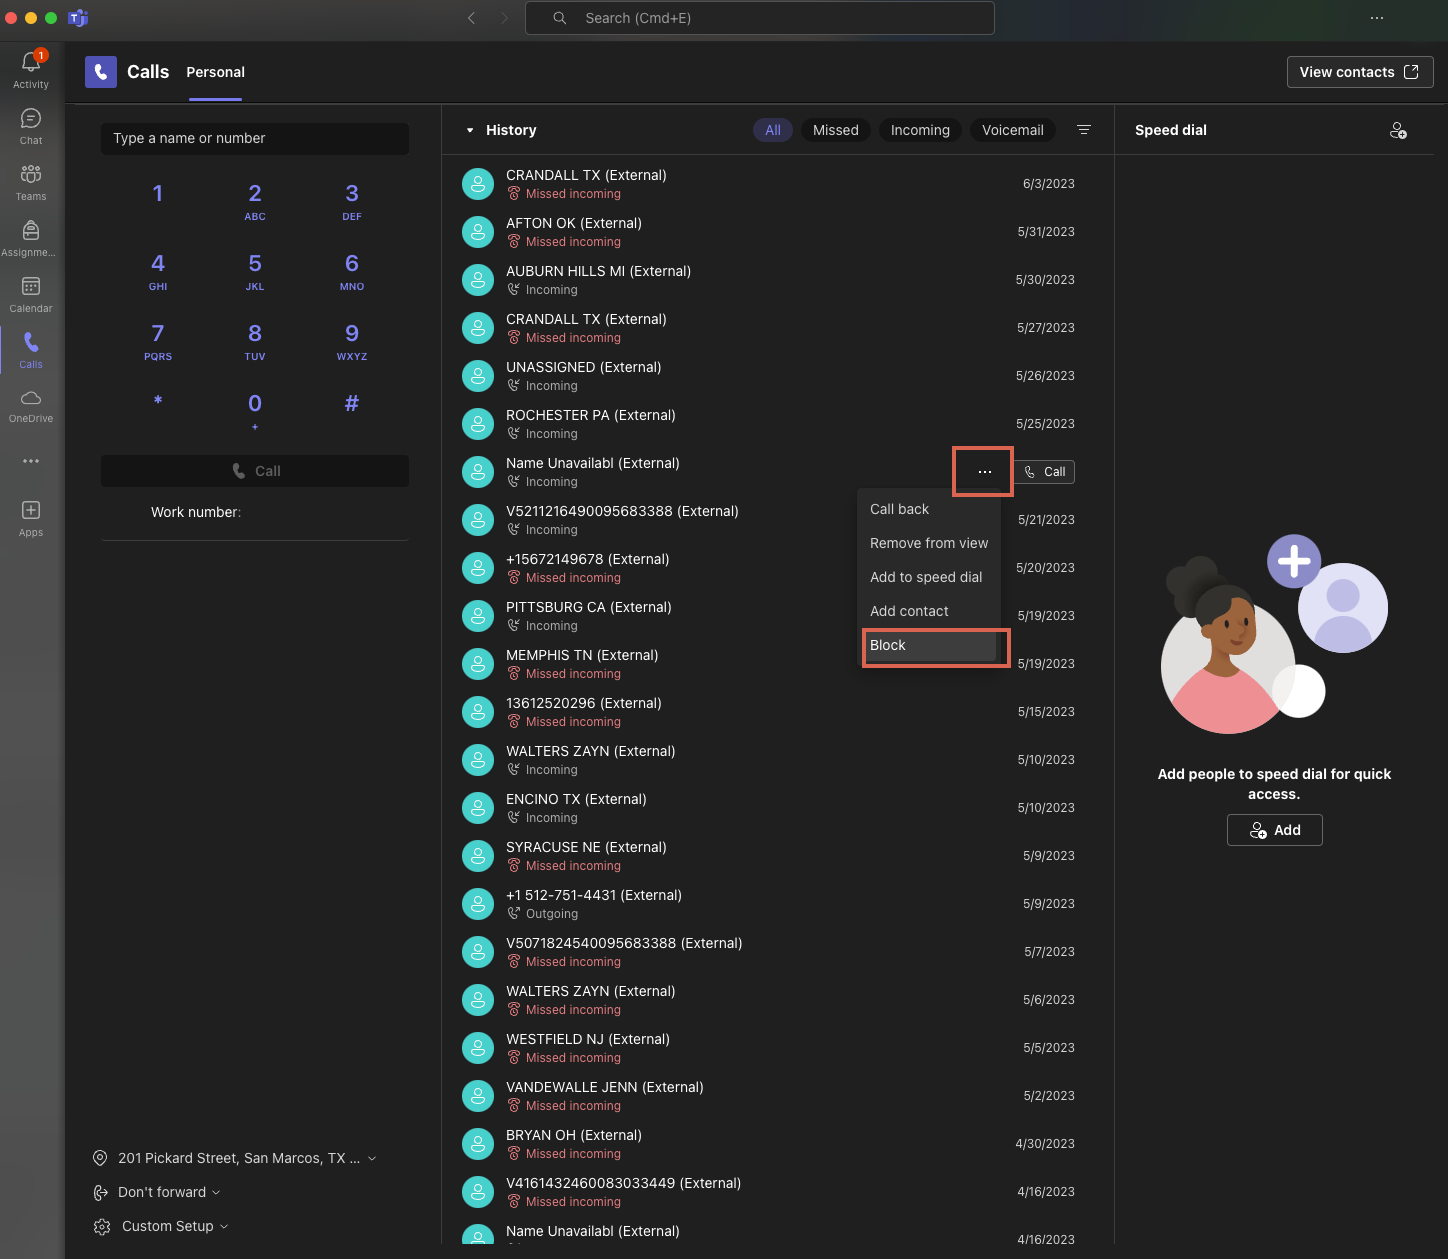Screen dimensions: 1448x1259
Task: Choose Remove from view menu item
Action: (929, 543)
